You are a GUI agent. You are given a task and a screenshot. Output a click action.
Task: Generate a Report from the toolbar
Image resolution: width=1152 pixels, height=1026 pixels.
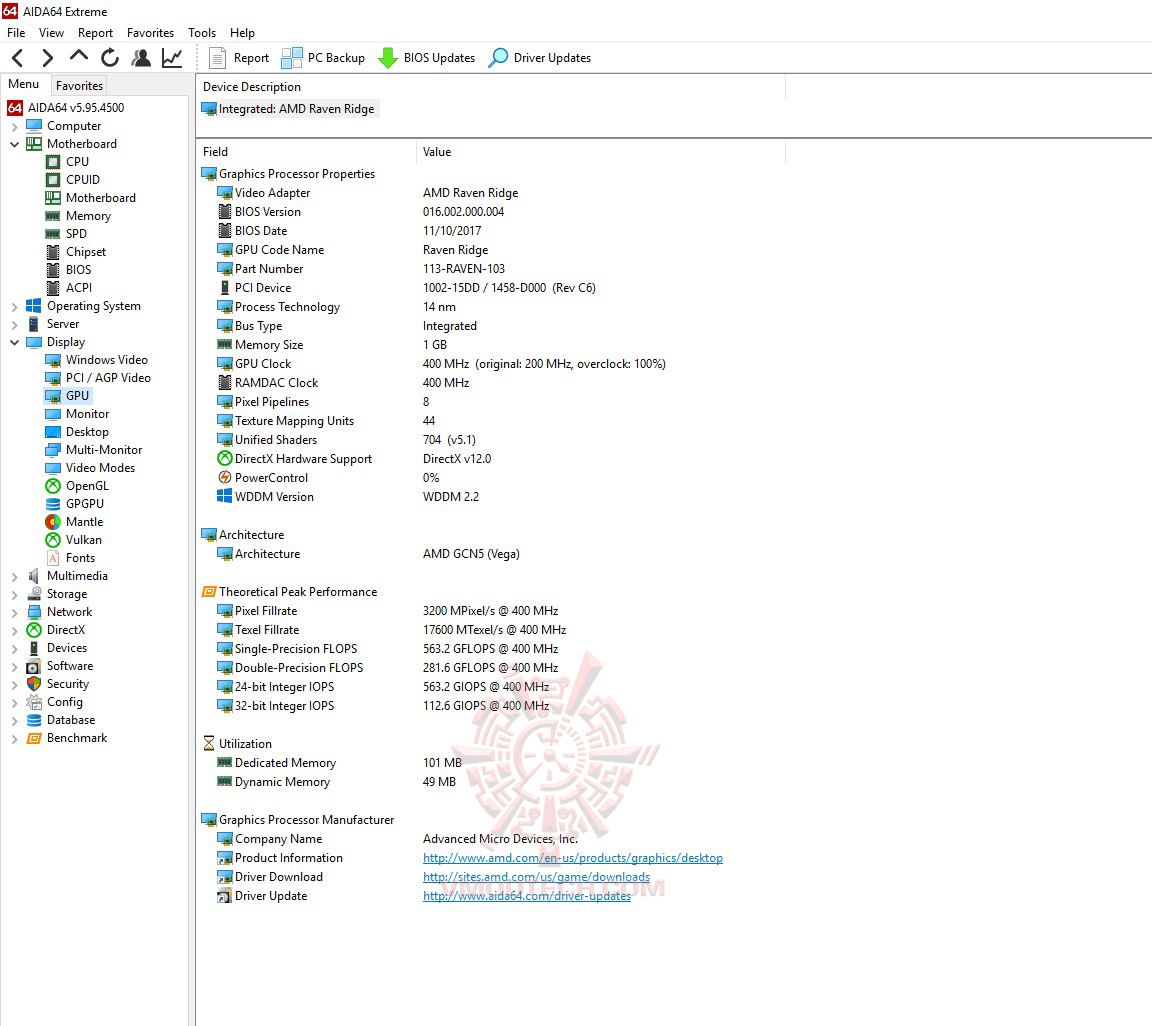coord(239,57)
